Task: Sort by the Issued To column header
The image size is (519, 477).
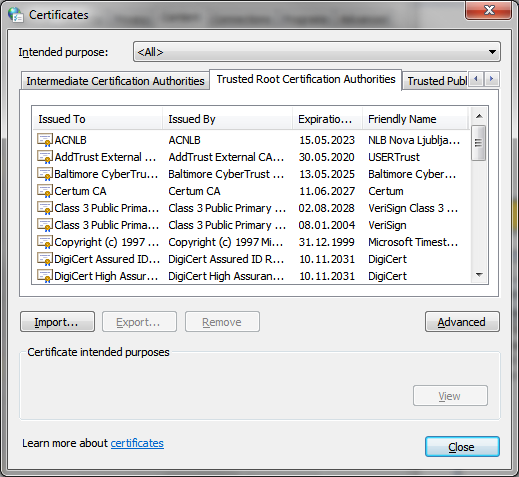Action: click(x=97, y=119)
